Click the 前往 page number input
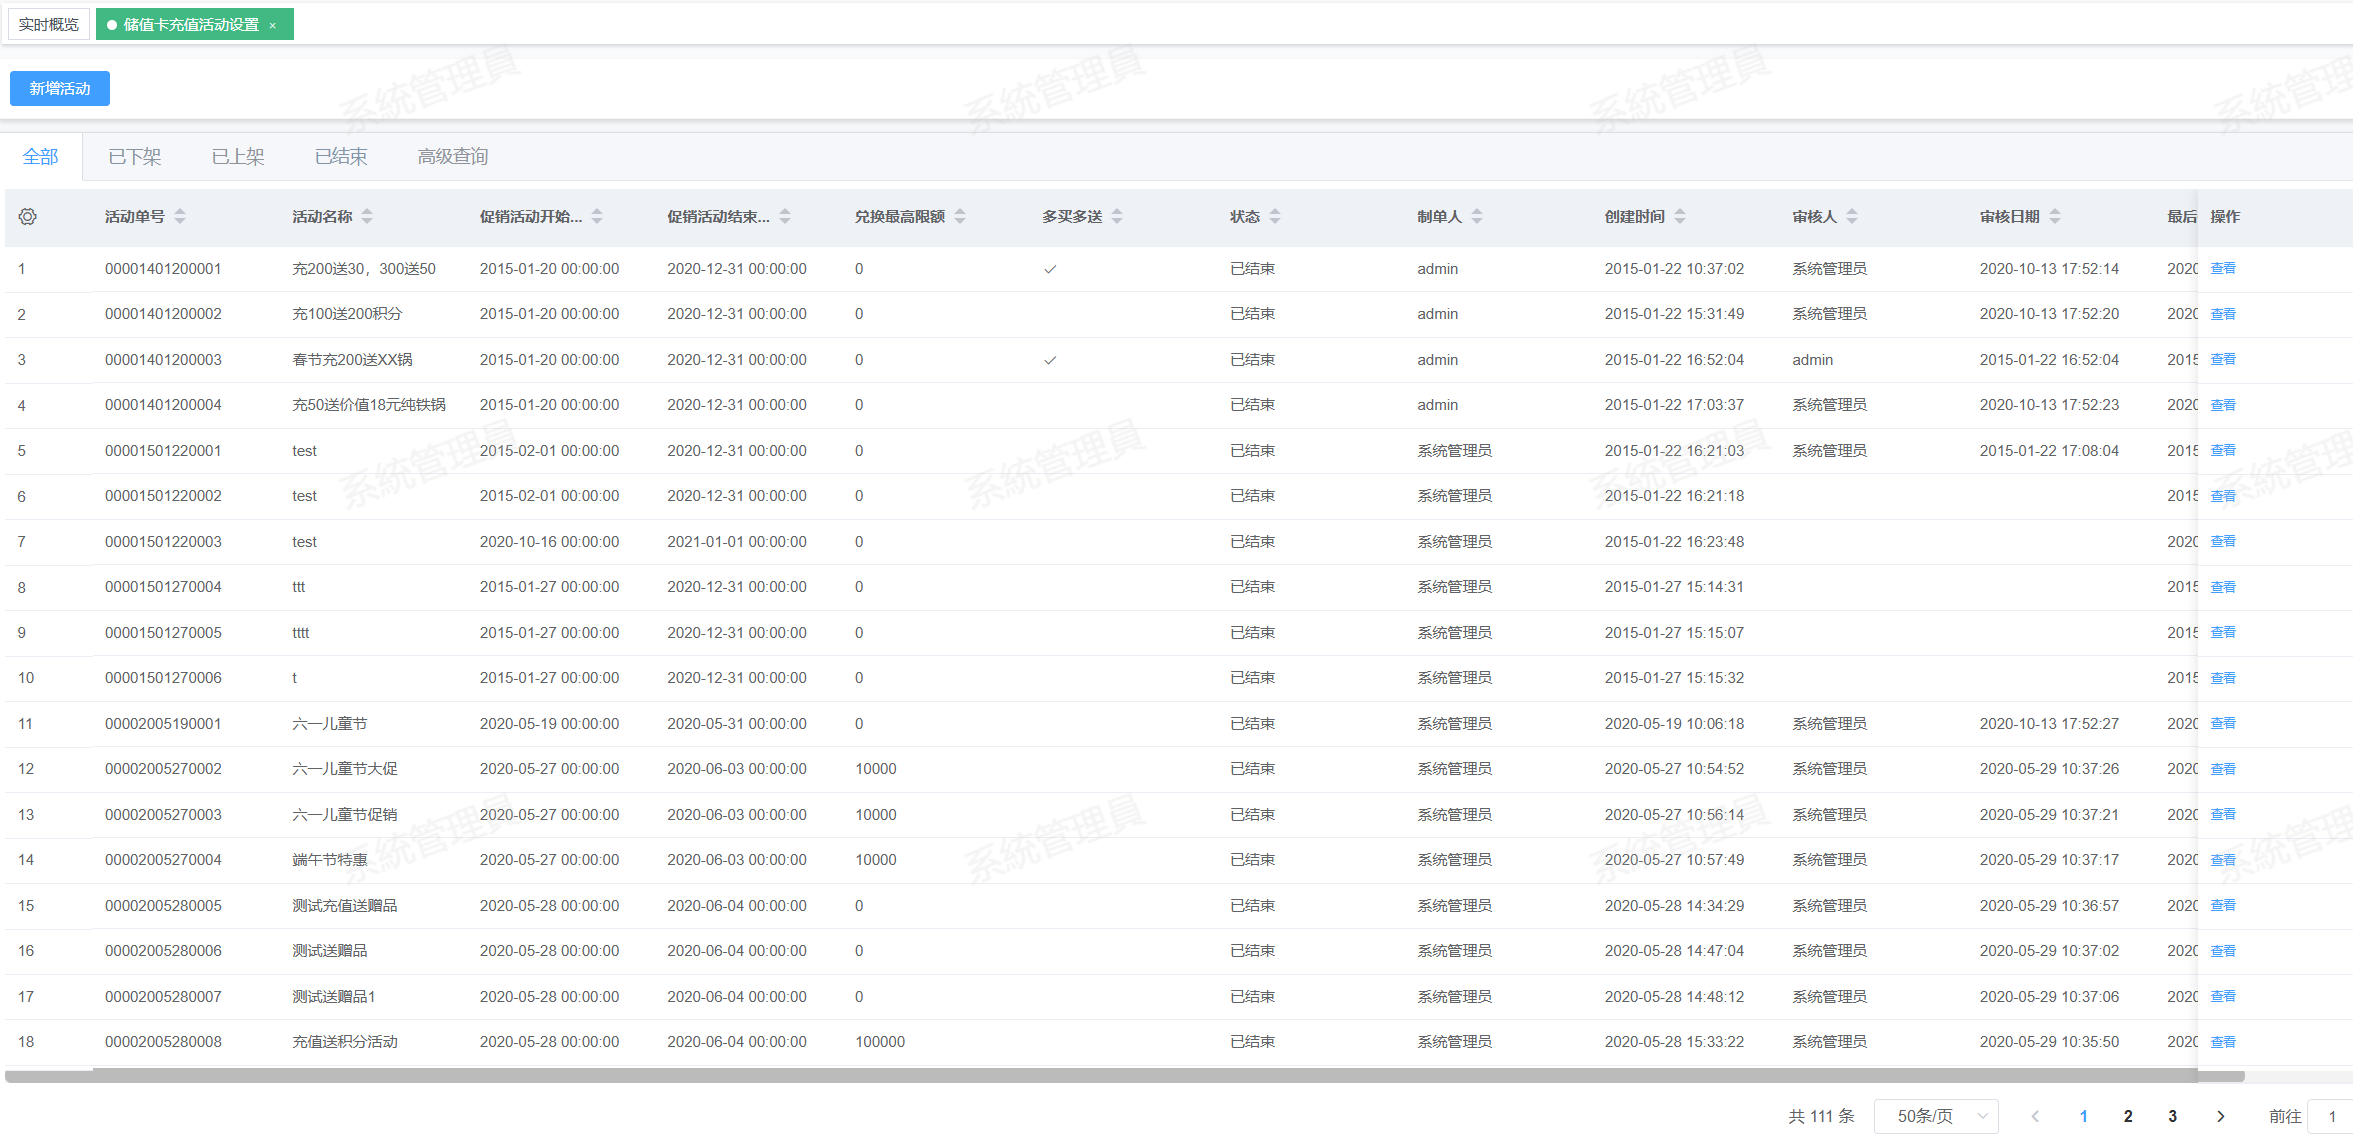This screenshot has height=1137, width=2353. point(2332,1116)
